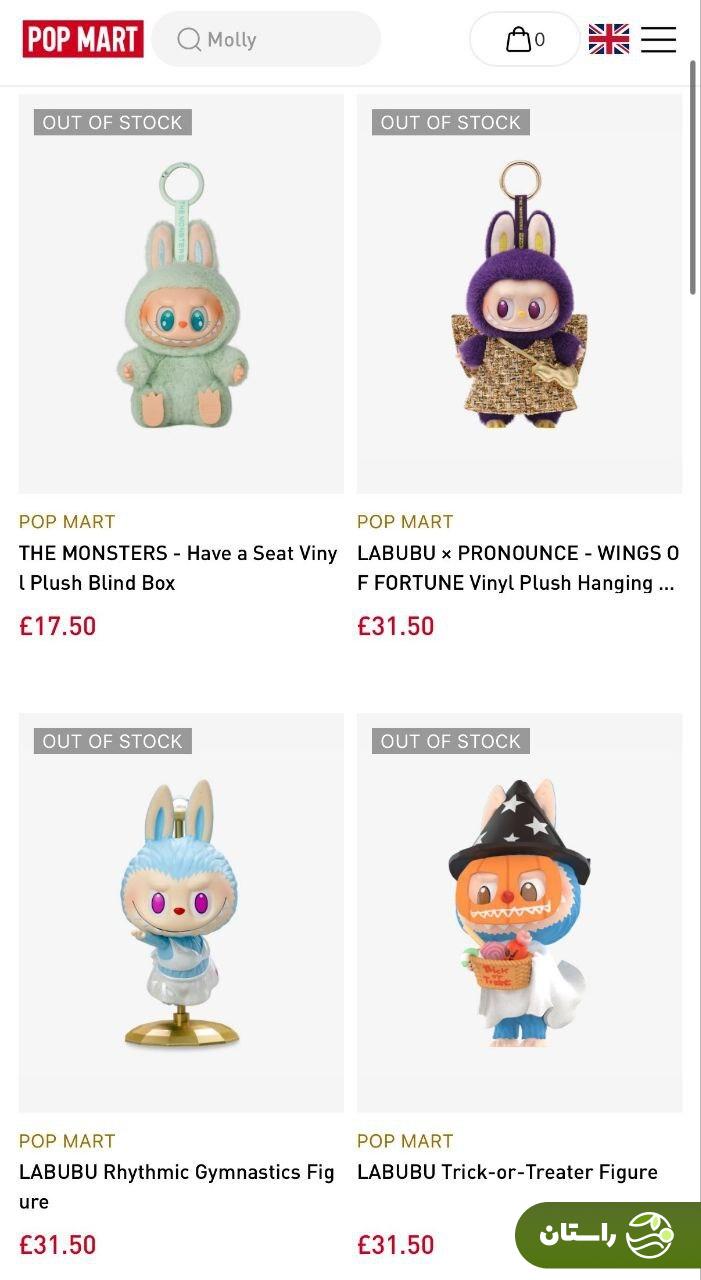Screen dimensions: 701x1280
Task: Open the hamburger menu
Action: point(658,39)
